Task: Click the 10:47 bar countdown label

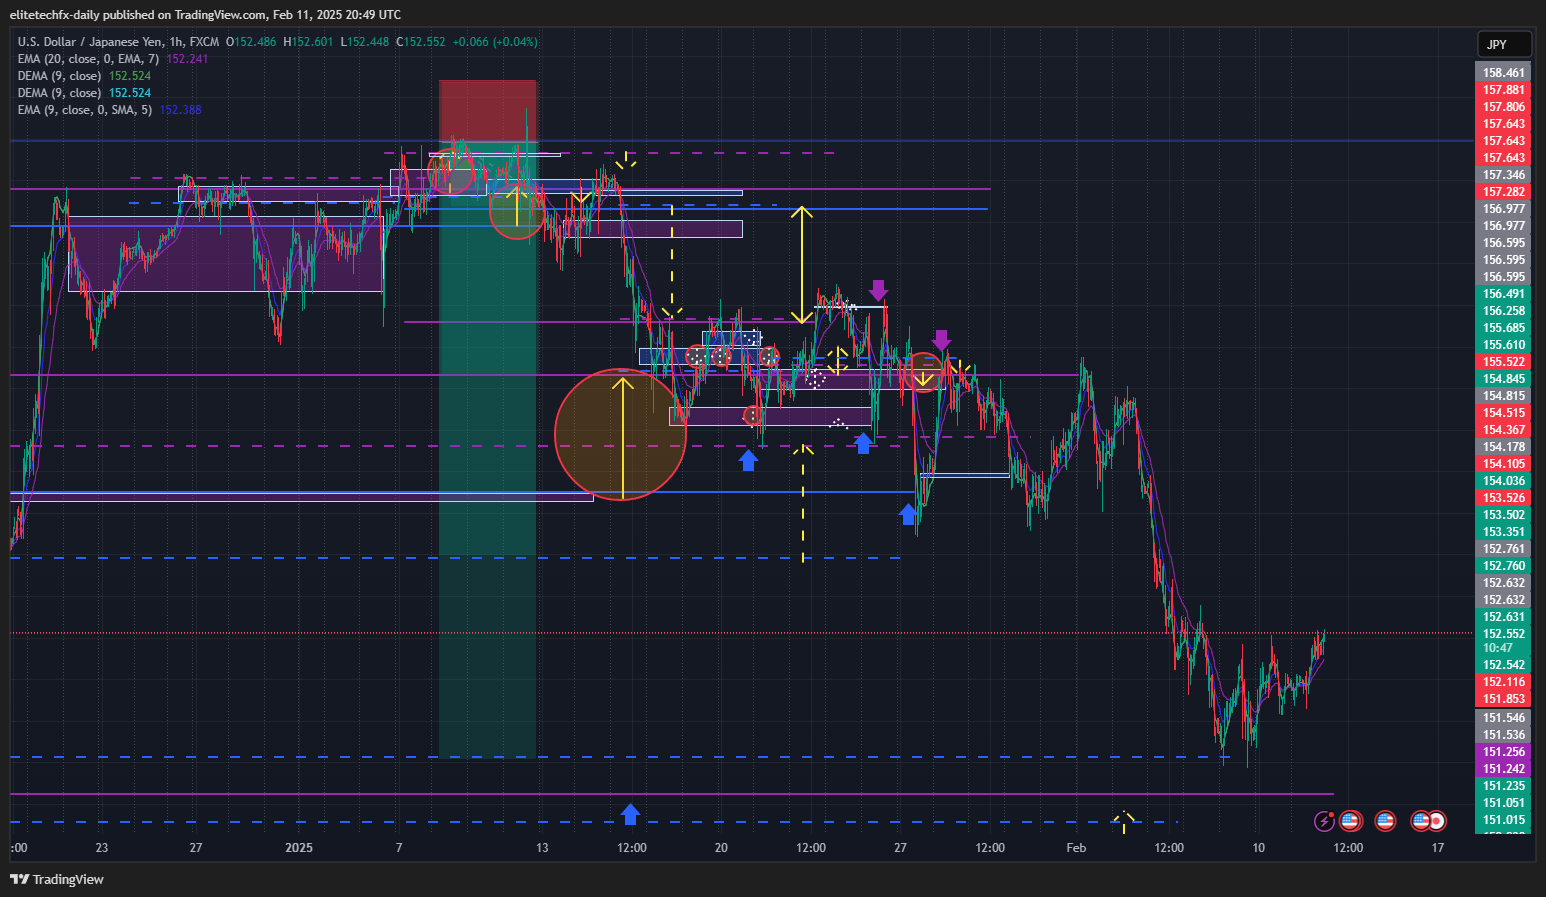Action: pyautogui.click(x=1497, y=648)
